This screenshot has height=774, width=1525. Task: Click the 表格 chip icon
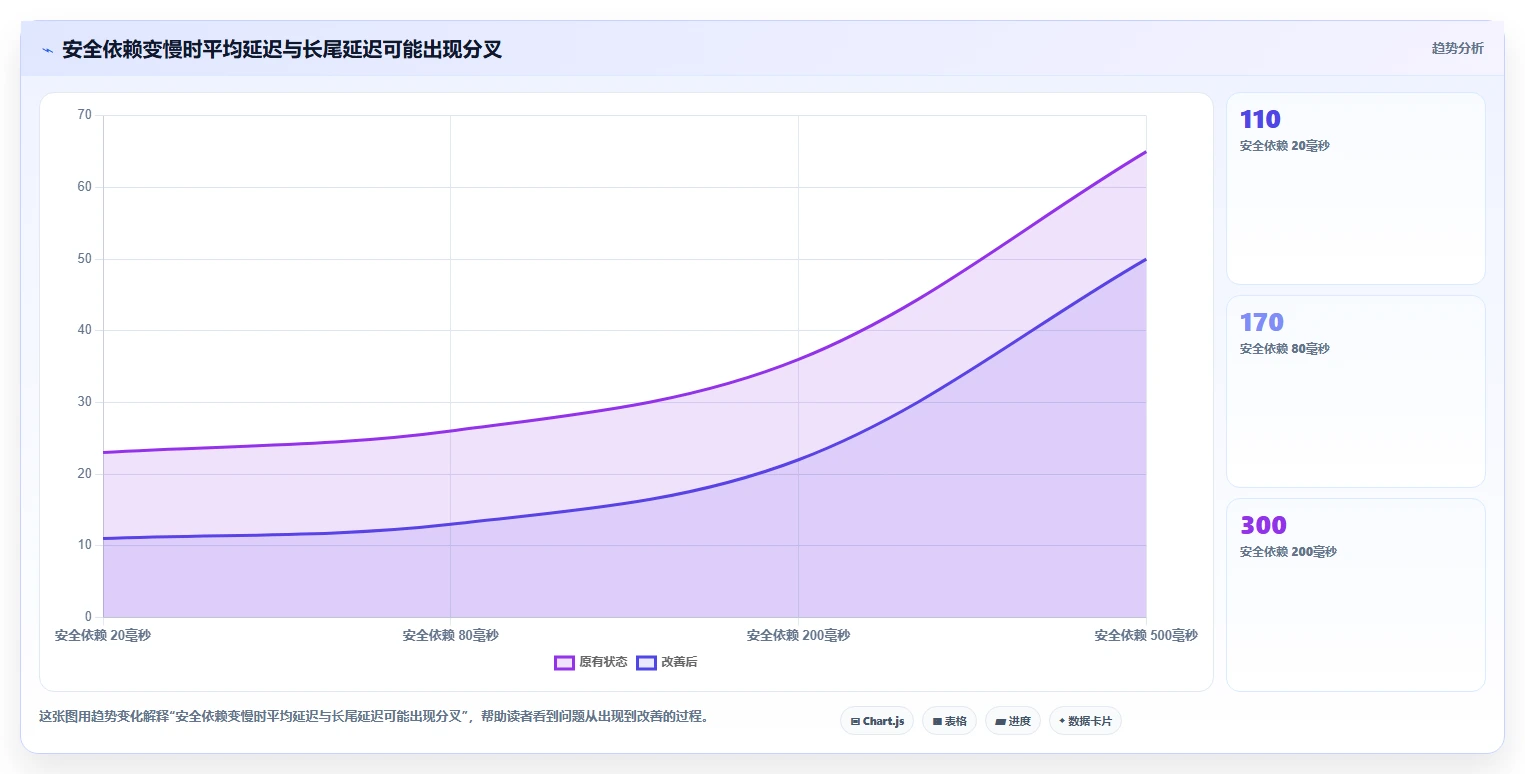pos(937,721)
